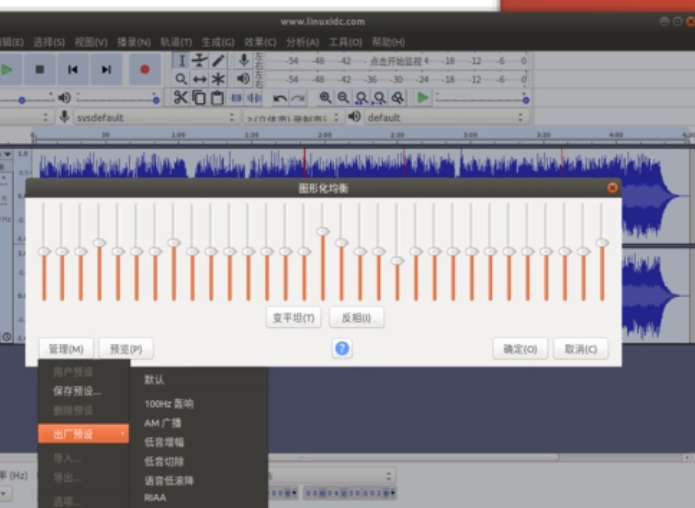This screenshot has width=695, height=508.
Task: Open the 工具(O) menu
Action: coord(345,42)
